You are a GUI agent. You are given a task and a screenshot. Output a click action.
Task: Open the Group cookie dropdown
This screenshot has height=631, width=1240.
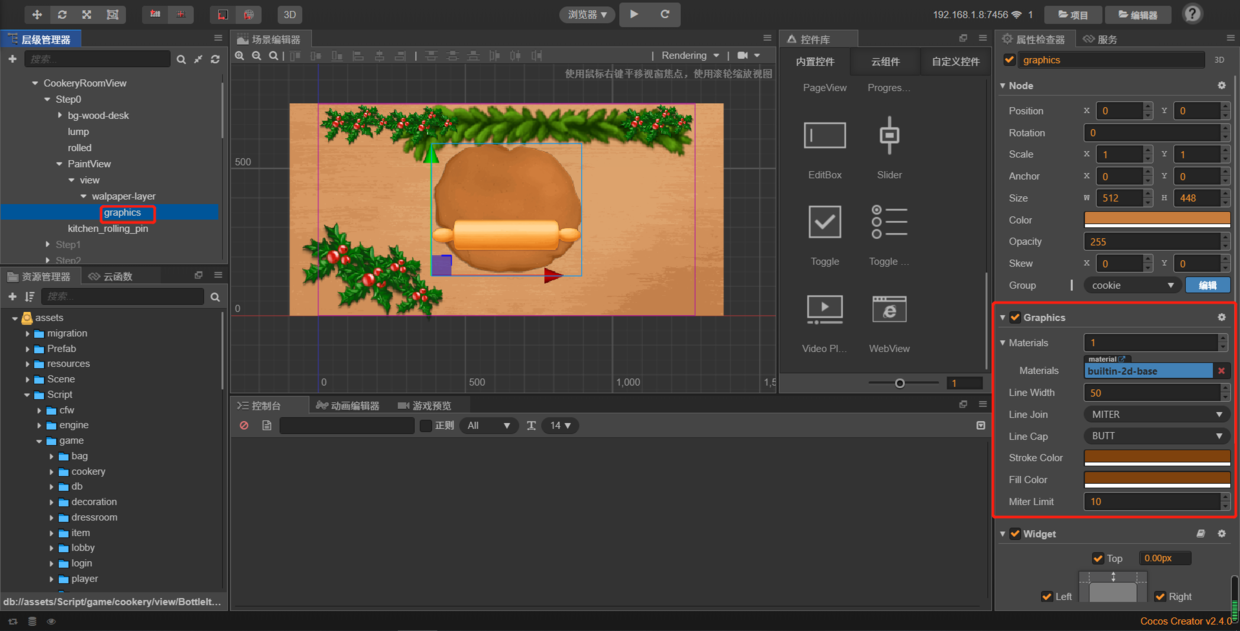pos(1132,285)
